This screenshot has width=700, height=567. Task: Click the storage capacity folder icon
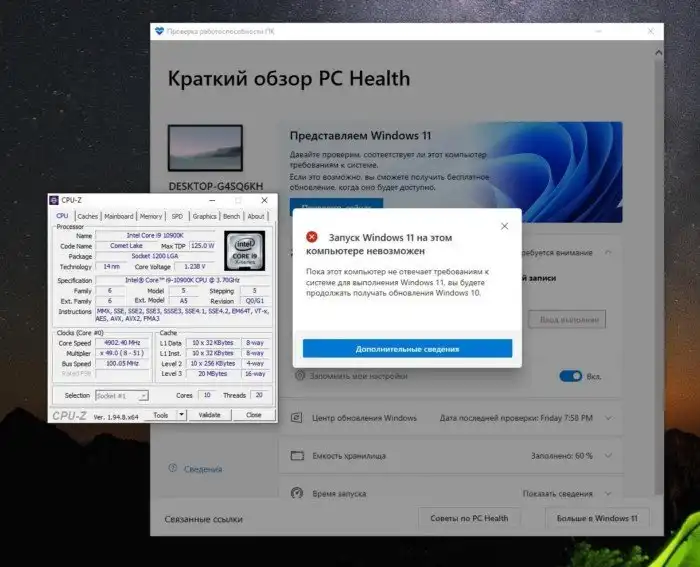point(297,455)
